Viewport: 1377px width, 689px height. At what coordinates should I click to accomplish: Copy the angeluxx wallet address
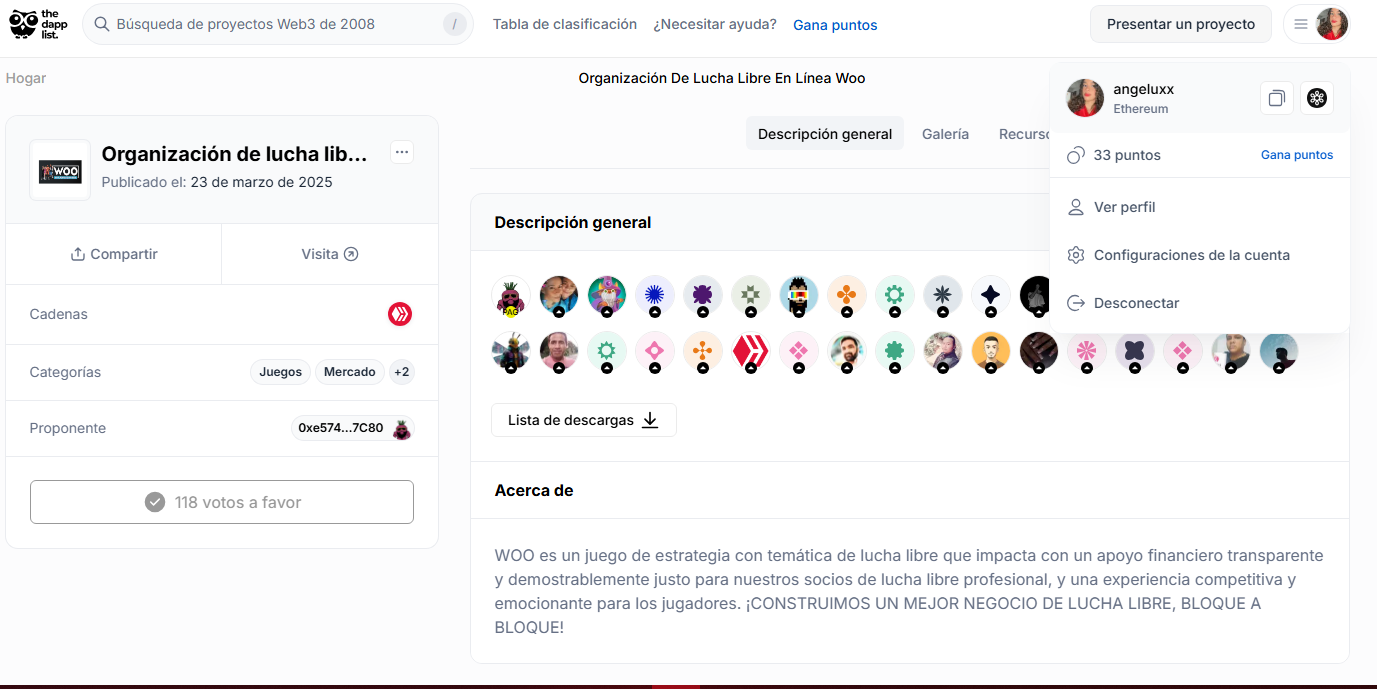click(x=1277, y=98)
